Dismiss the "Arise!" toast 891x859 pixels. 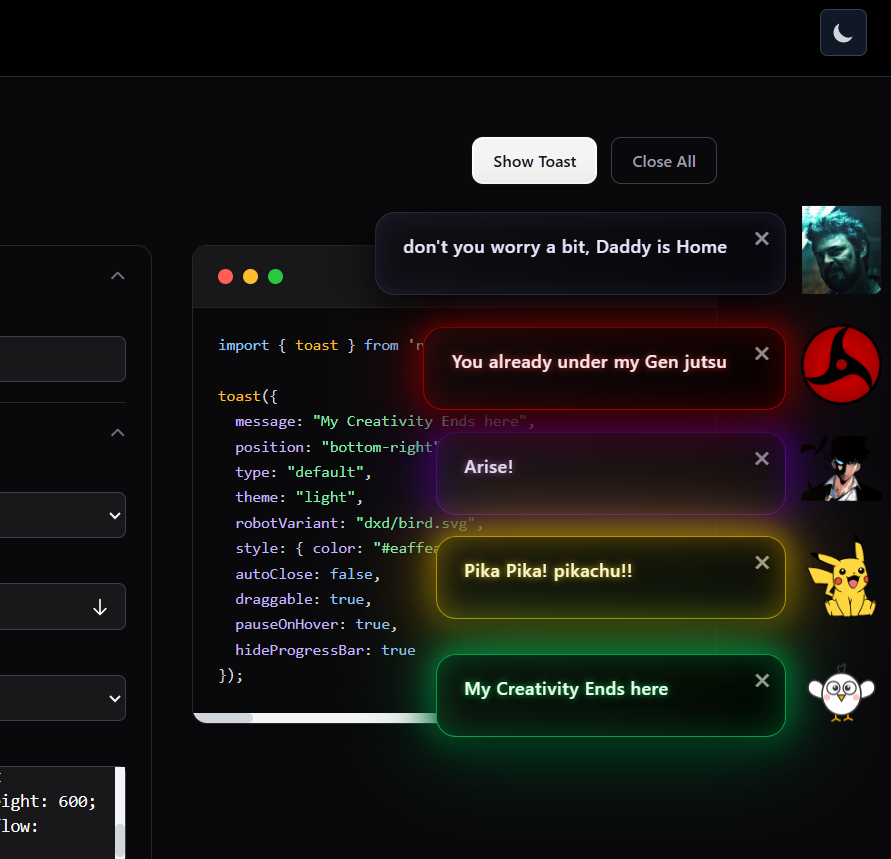pyautogui.click(x=762, y=458)
